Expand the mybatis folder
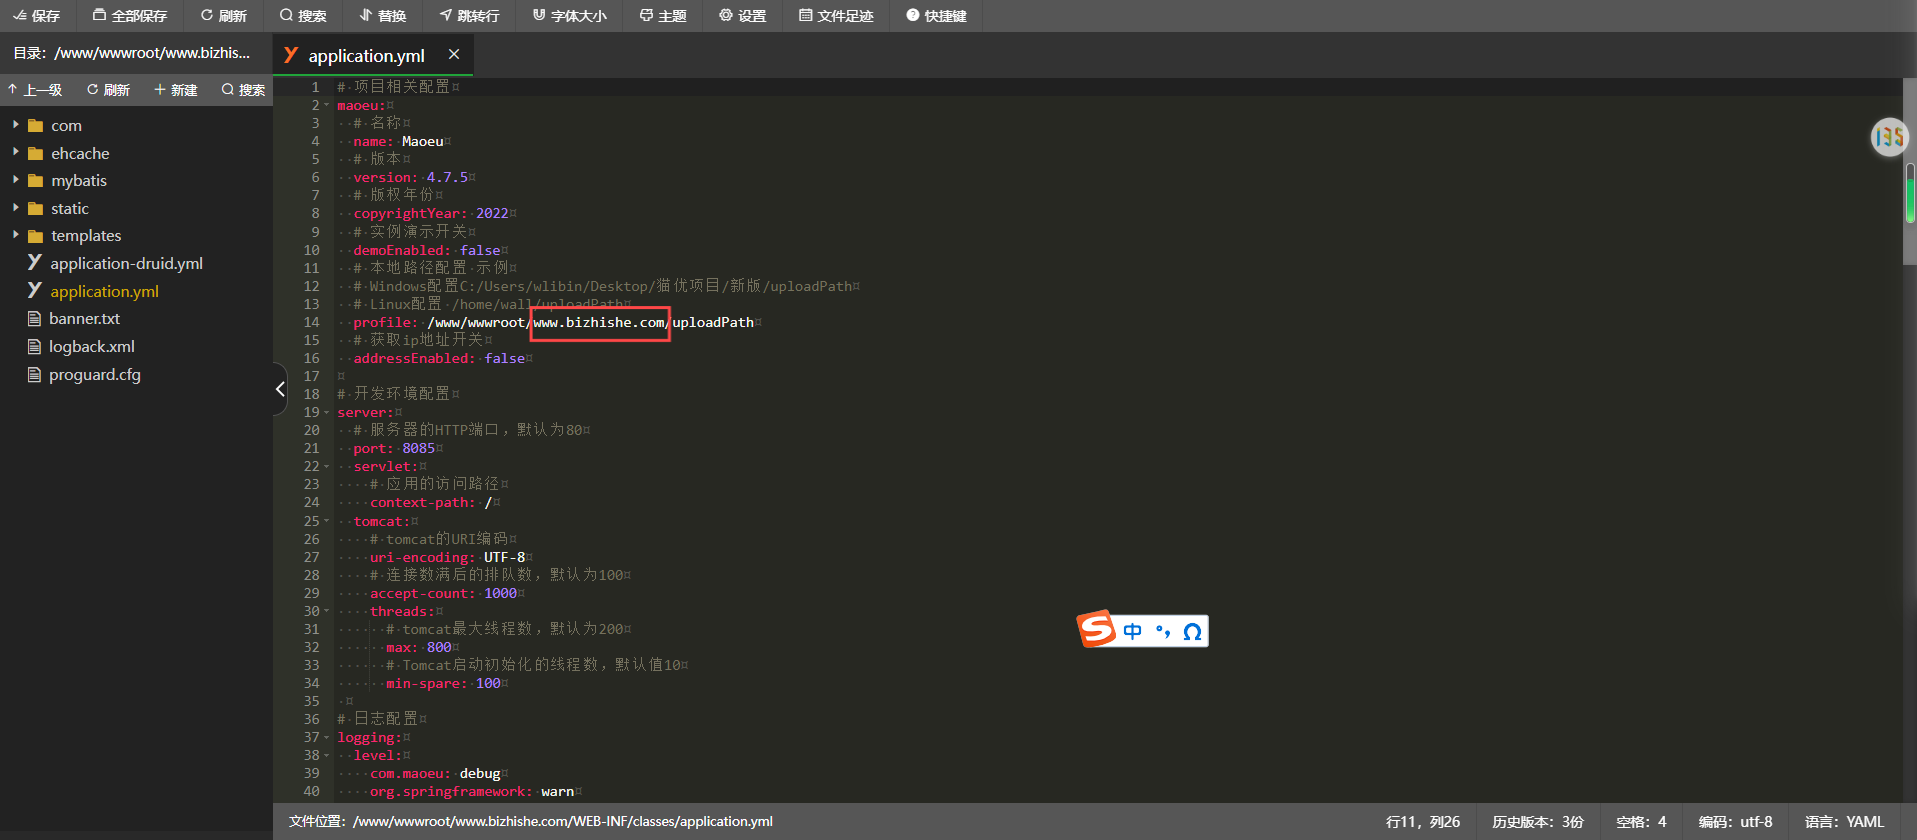The width and height of the screenshot is (1917, 840). 16,181
